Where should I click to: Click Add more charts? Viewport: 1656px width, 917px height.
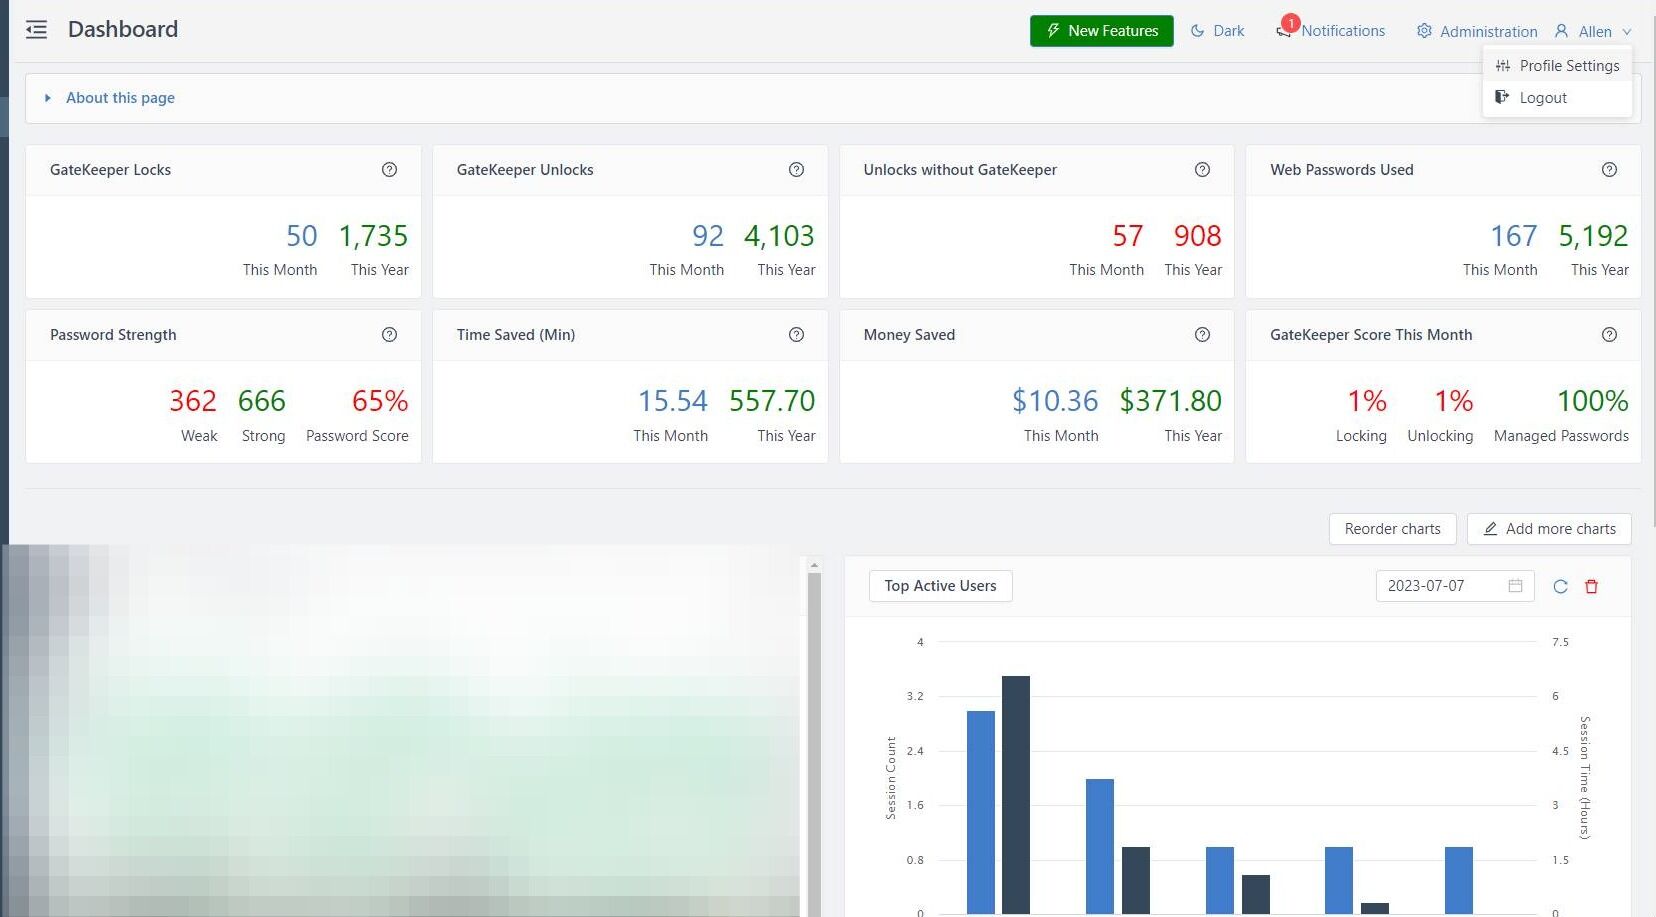coord(1549,529)
